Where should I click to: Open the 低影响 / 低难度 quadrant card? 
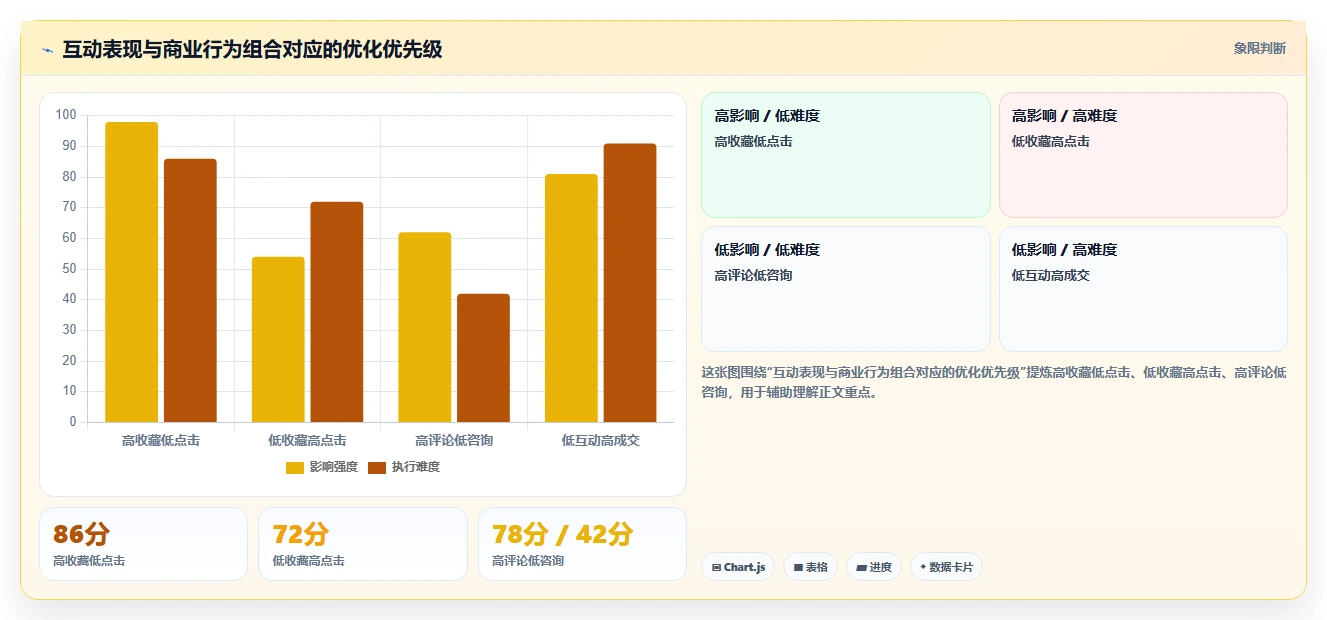click(x=846, y=289)
